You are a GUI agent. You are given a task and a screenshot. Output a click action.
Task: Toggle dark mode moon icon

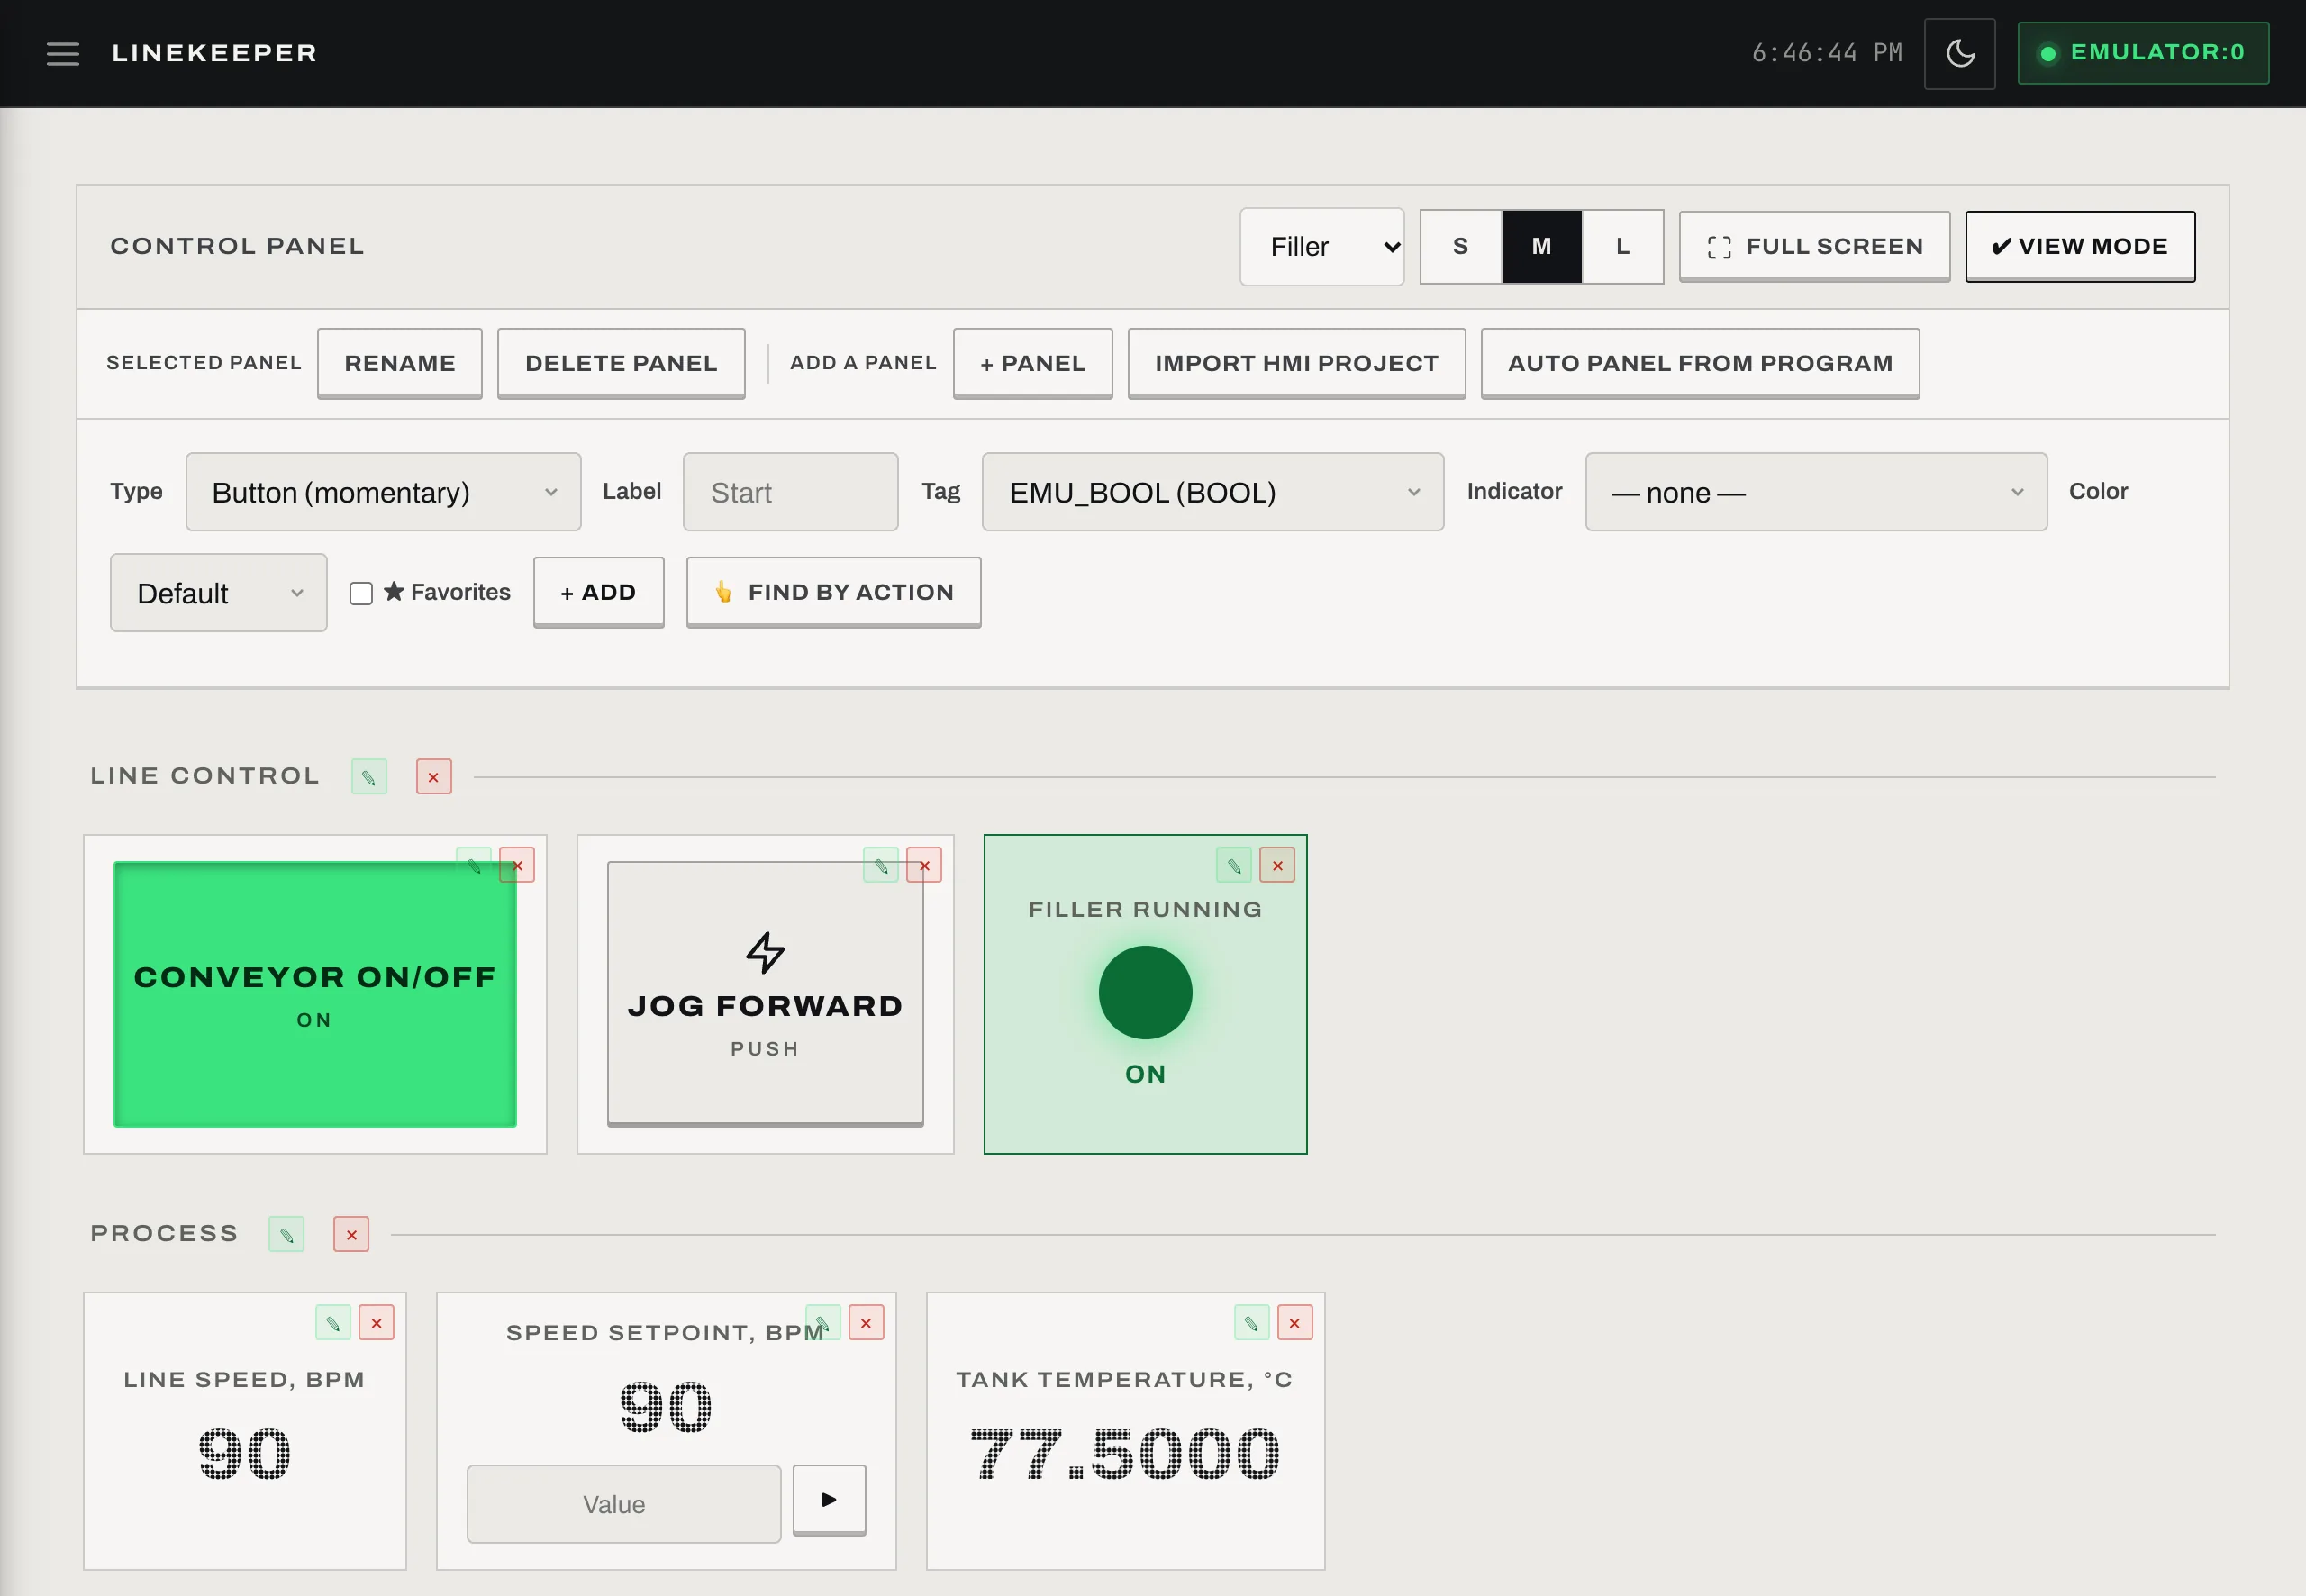coord(1959,53)
